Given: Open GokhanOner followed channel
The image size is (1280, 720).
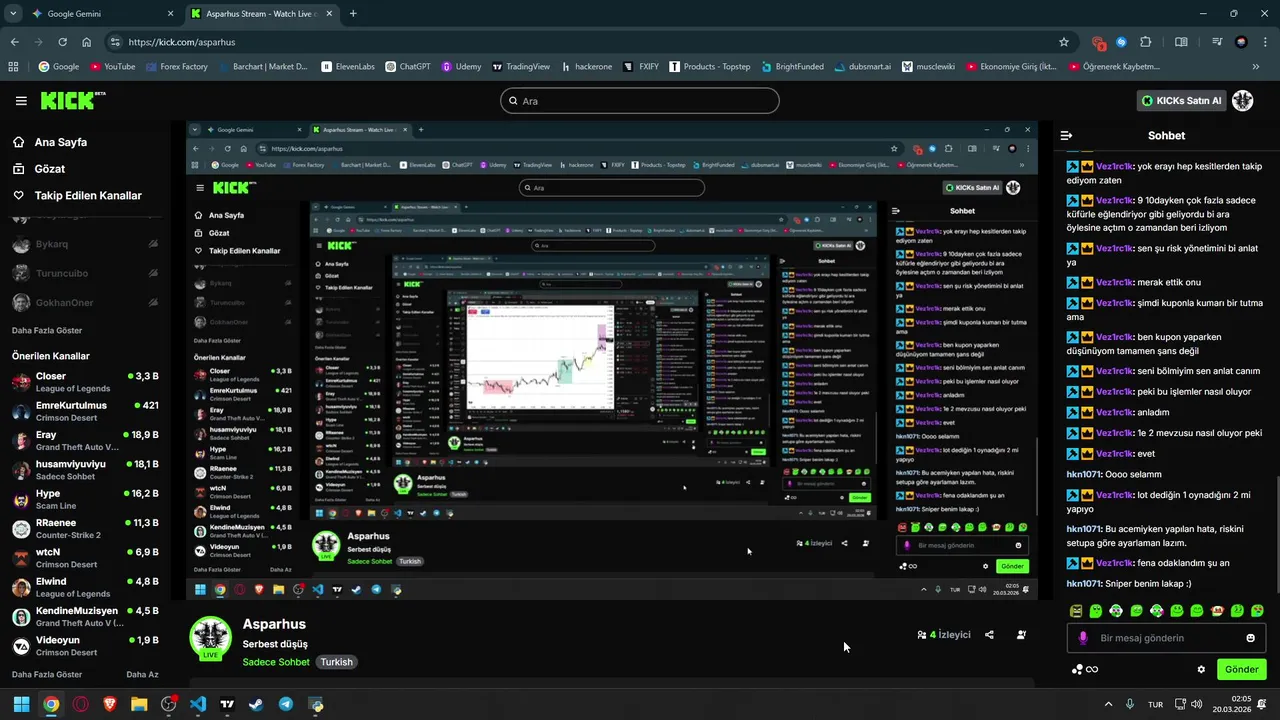Looking at the screenshot, I should coord(85,303).
